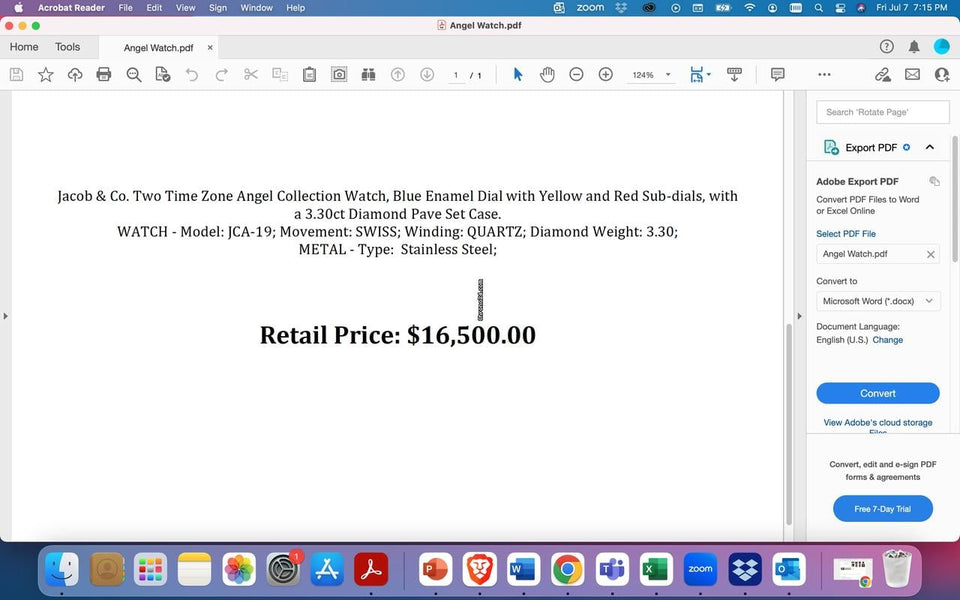Open Microsoft Excel from the dock
Viewport: 960px width, 600px height.
656,569
